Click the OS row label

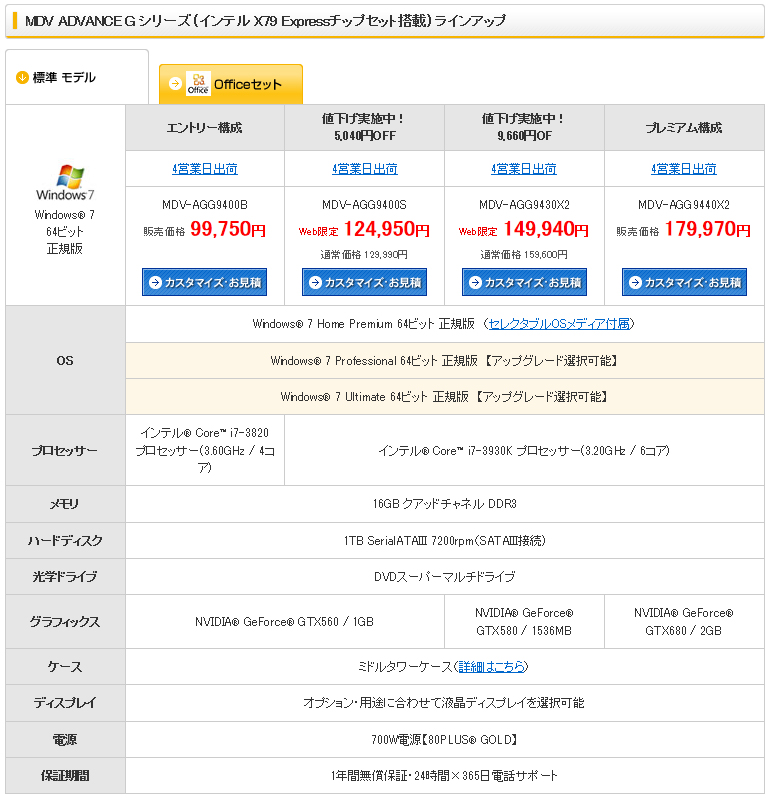65,360
